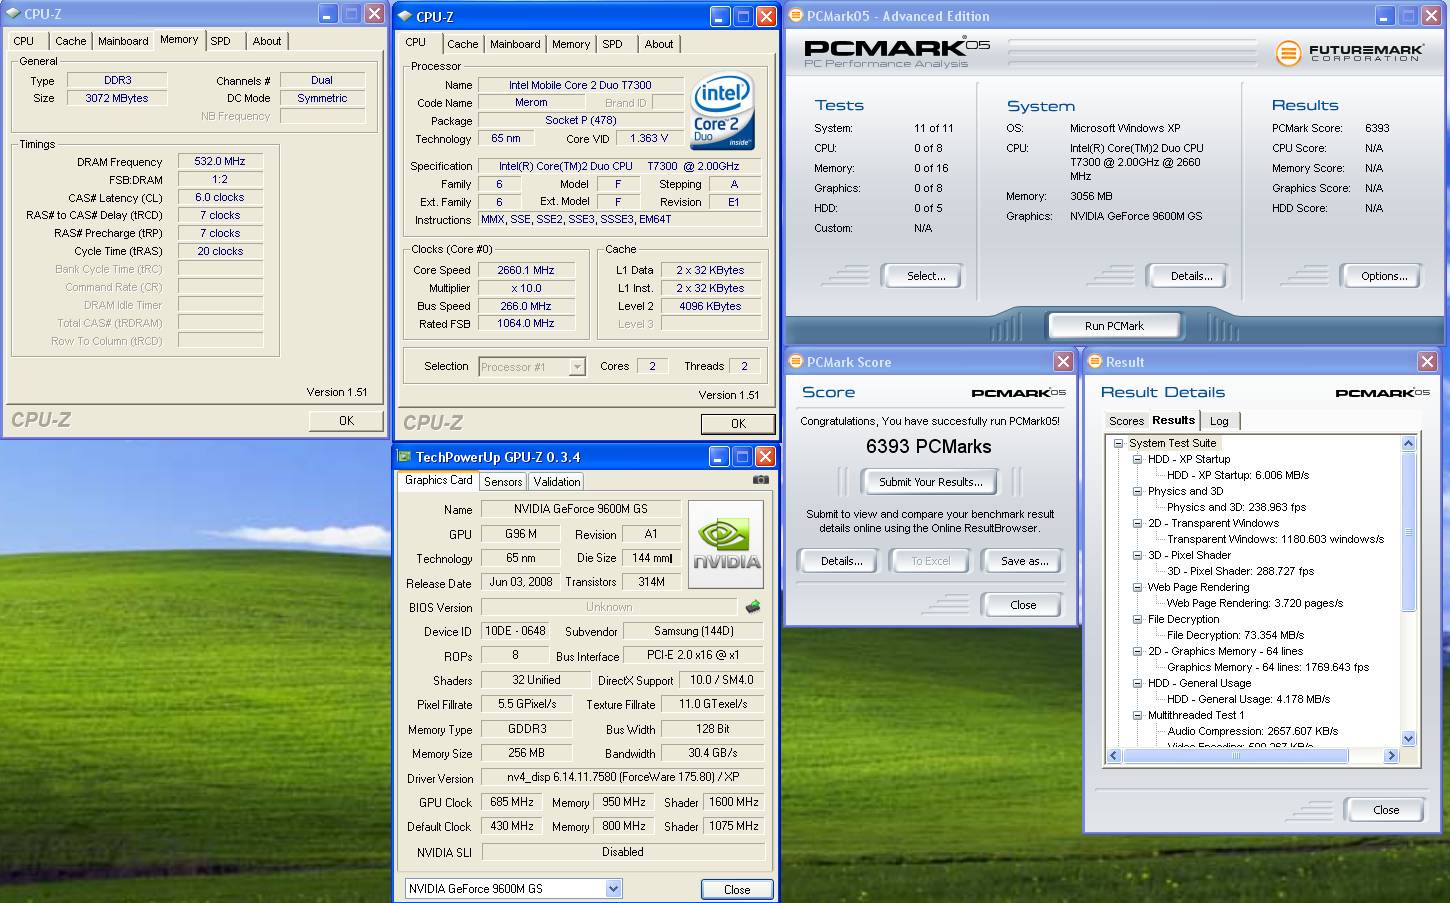This screenshot has height=903, width=1450.
Task: Click the NVIDIA logo in GPU-Z
Action: pos(726,544)
